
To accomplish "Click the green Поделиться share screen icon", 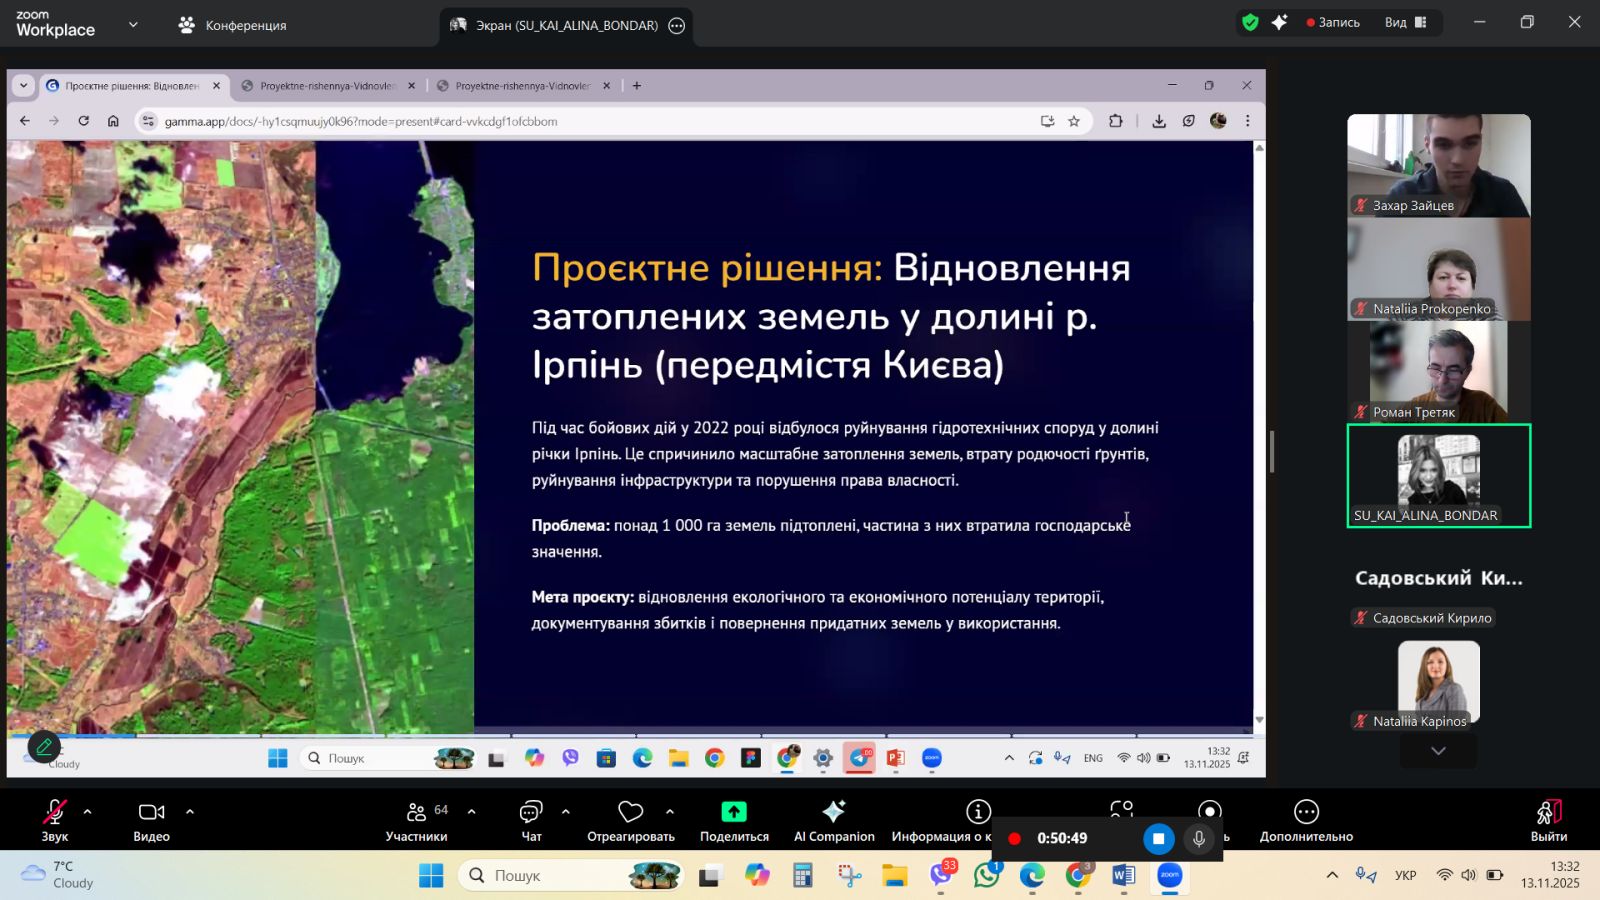I will pyautogui.click(x=734, y=812).
